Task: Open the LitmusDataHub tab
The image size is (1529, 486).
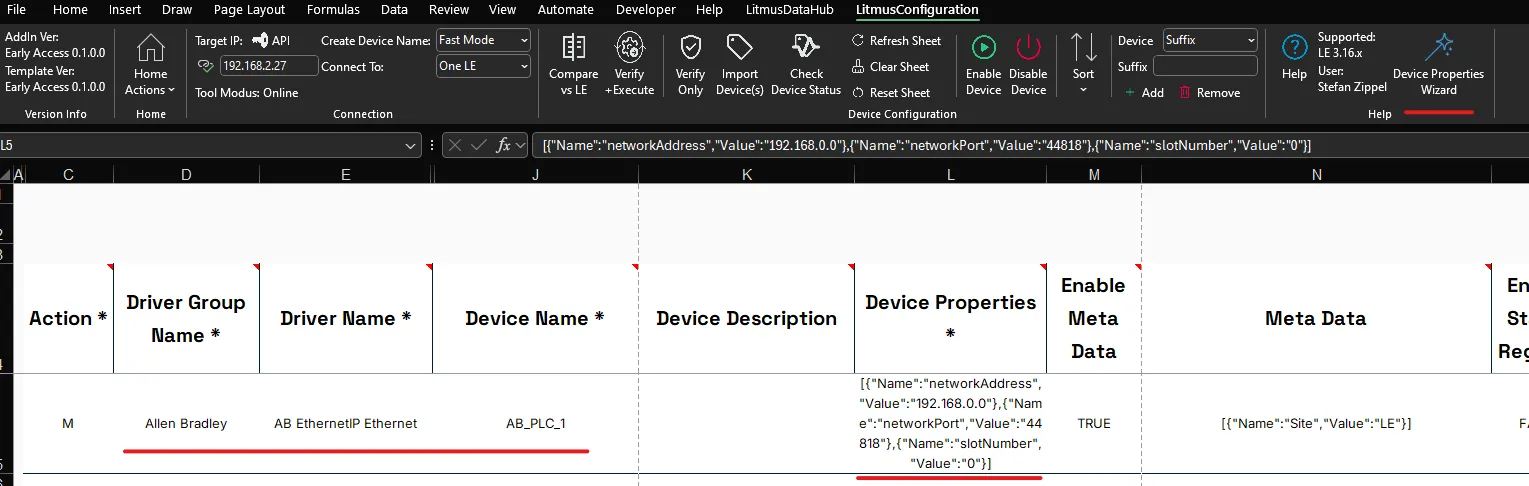Action: click(790, 10)
